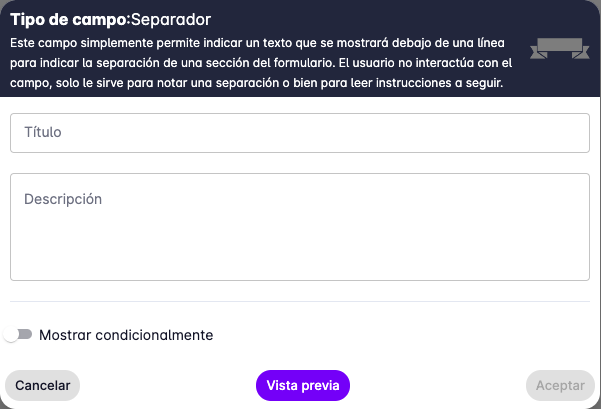Focus the Título input field
601x409 pixels.
tap(300, 133)
